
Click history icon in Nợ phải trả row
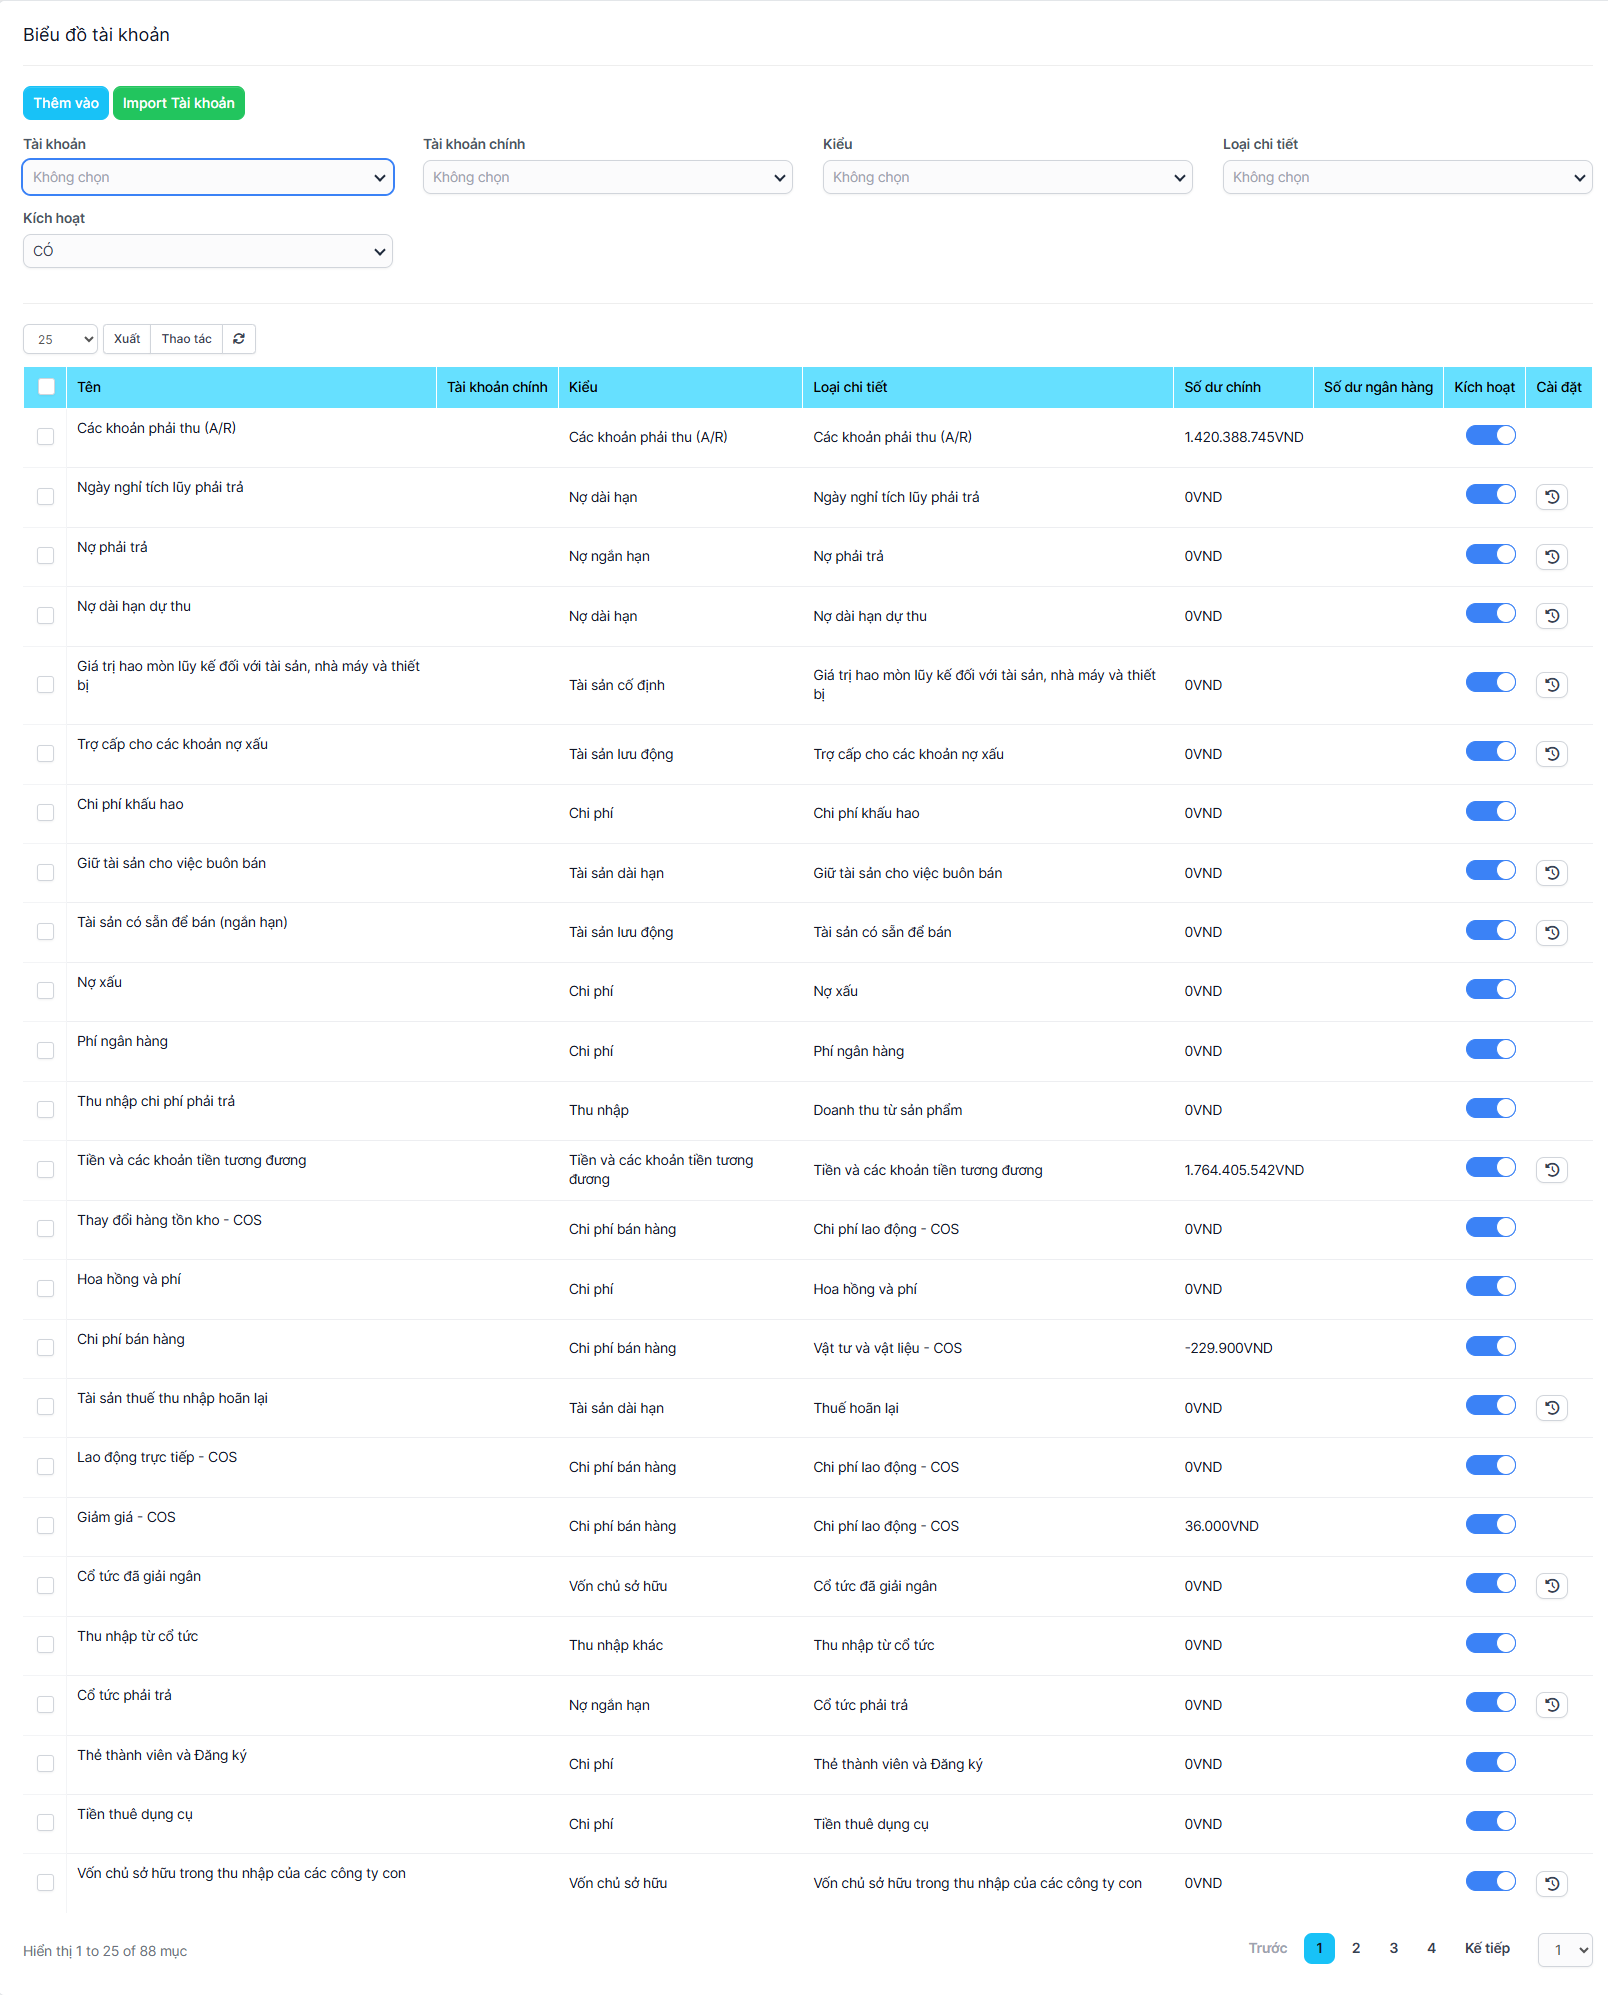click(x=1551, y=557)
